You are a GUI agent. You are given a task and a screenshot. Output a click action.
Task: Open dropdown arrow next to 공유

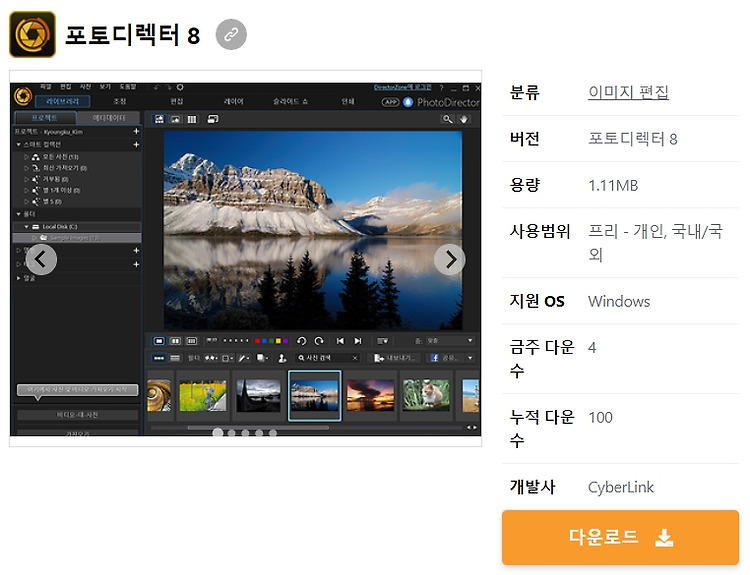click(x=470, y=358)
